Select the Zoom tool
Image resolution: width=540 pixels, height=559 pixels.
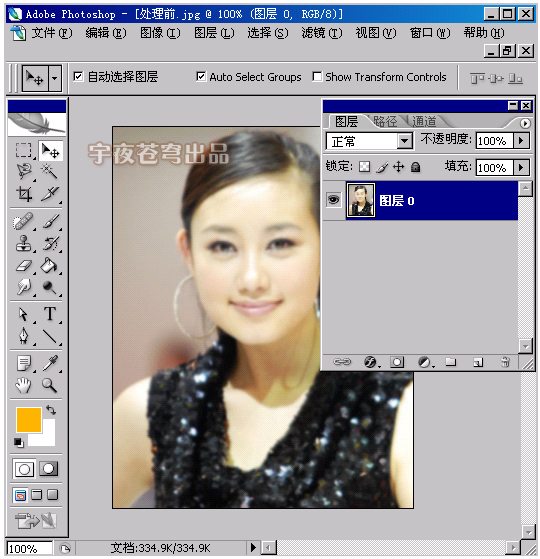(x=50, y=386)
